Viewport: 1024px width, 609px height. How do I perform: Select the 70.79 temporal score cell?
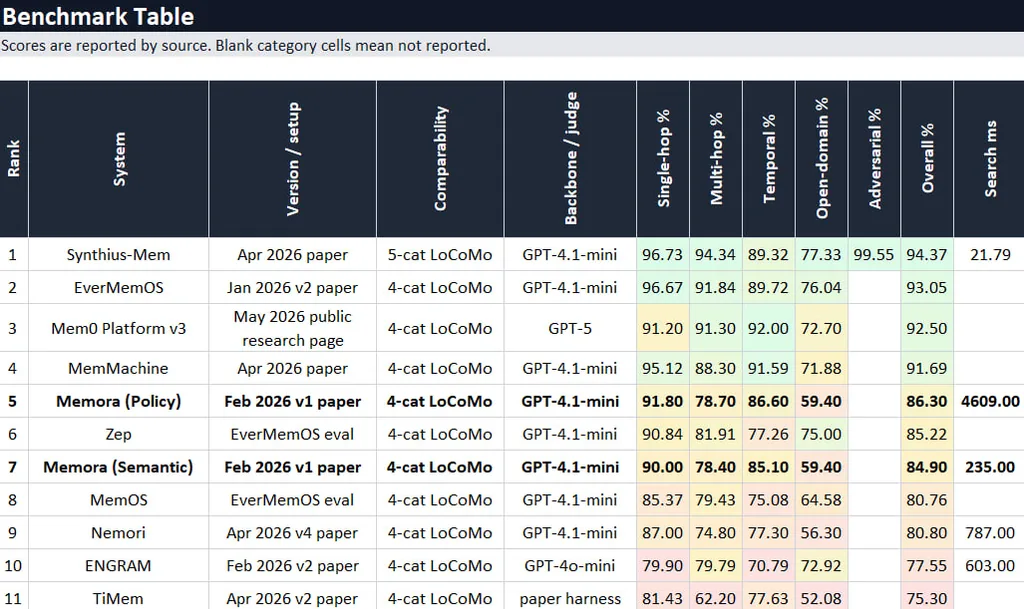[x=769, y=566]
